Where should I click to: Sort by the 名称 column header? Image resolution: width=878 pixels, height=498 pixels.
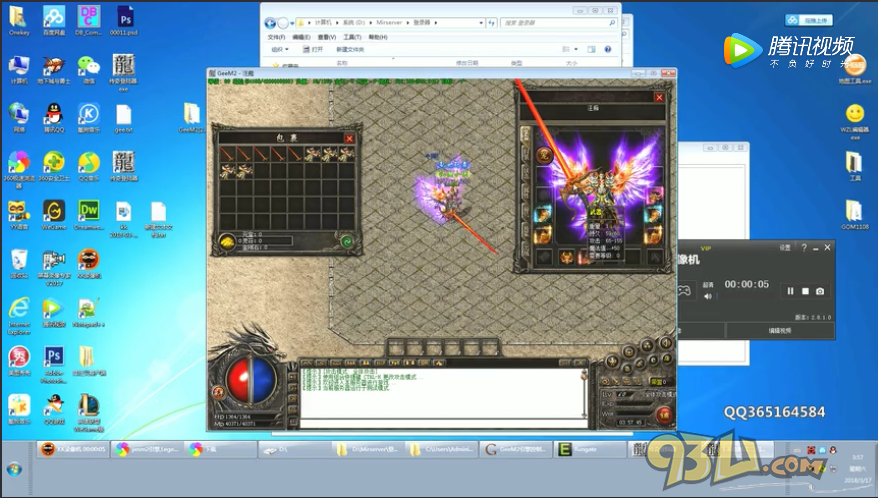pyautogui.click(x=342, y=63)
